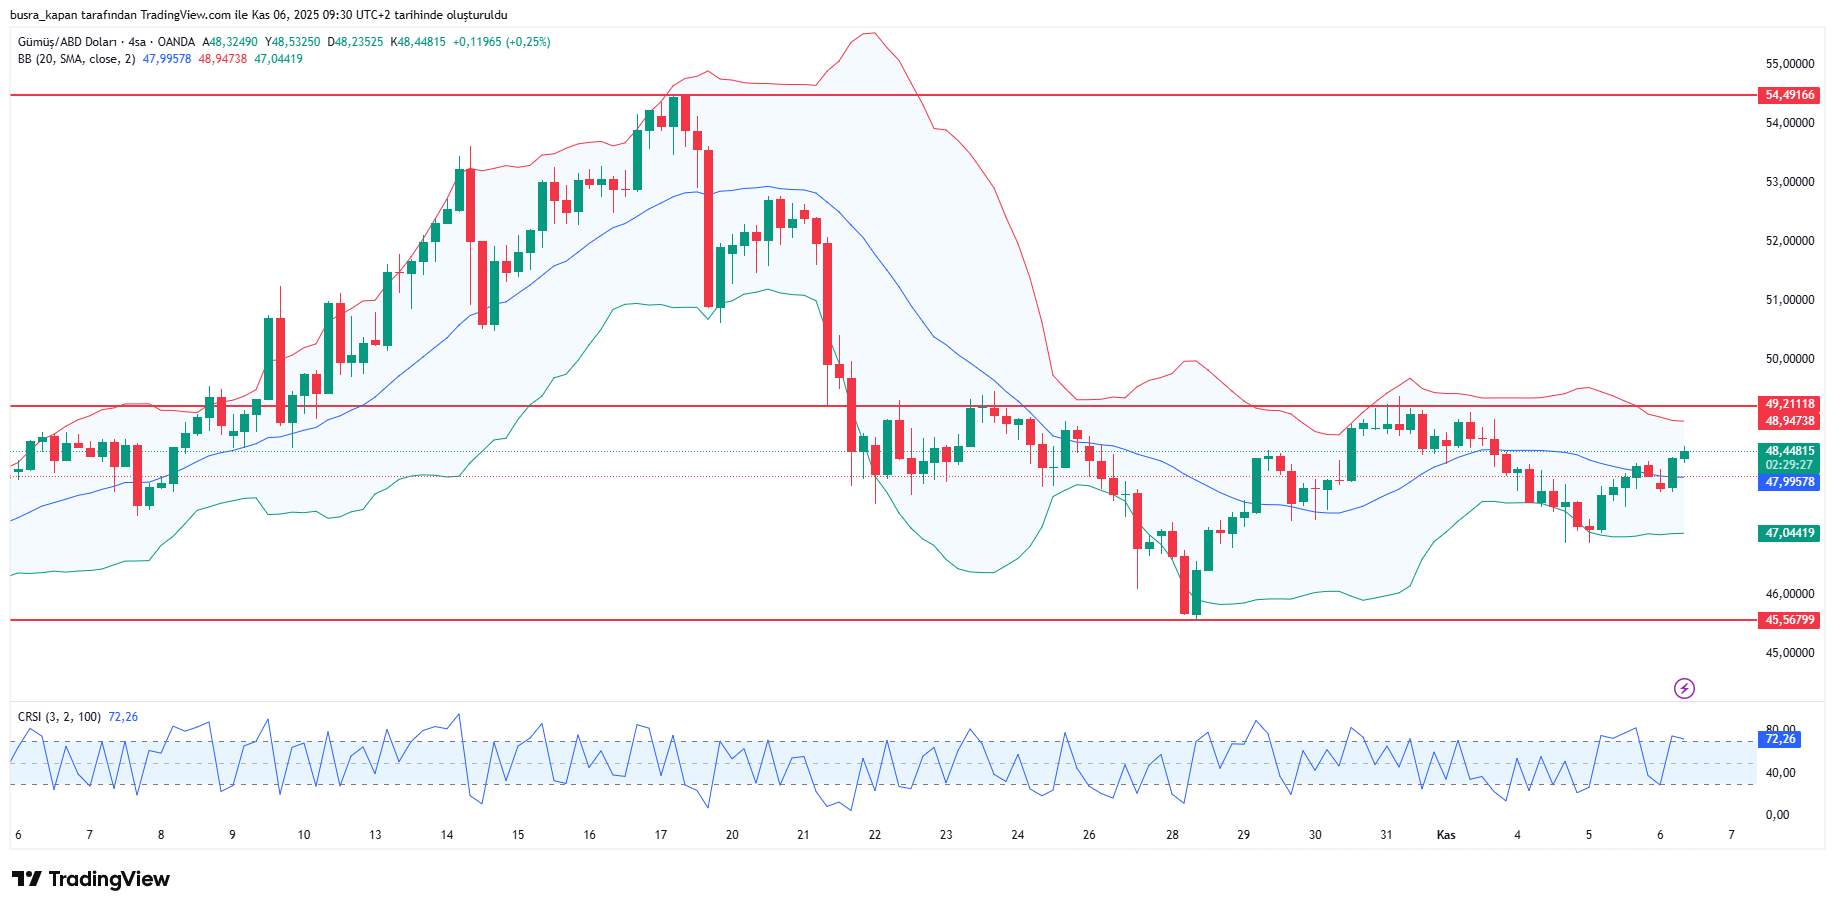Click date label 17 on time axis
Screen dimensions: 1835x909
[x=660, y=835]
